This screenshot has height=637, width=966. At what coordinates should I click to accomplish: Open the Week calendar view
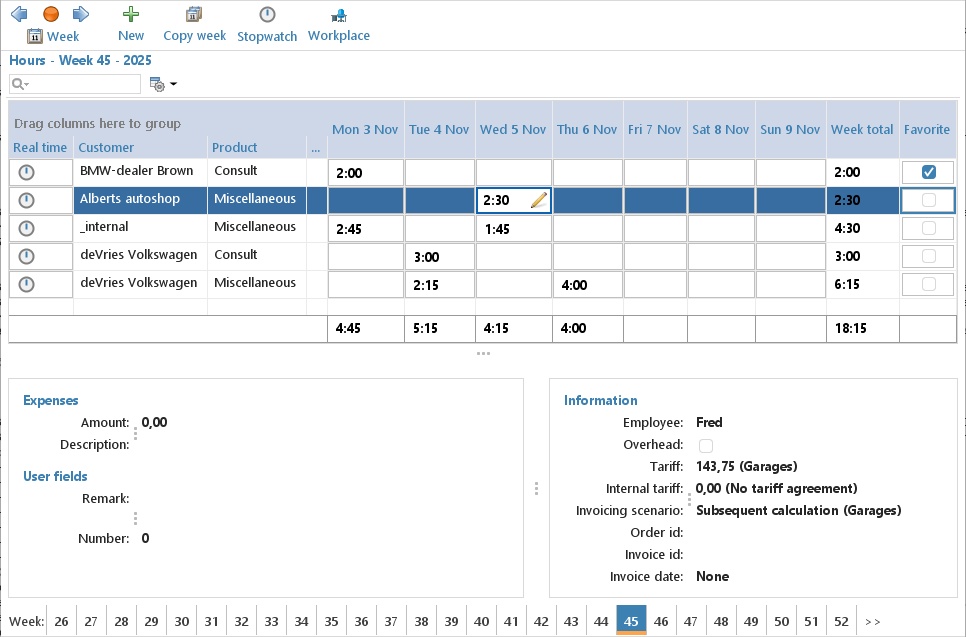[53, 36]
